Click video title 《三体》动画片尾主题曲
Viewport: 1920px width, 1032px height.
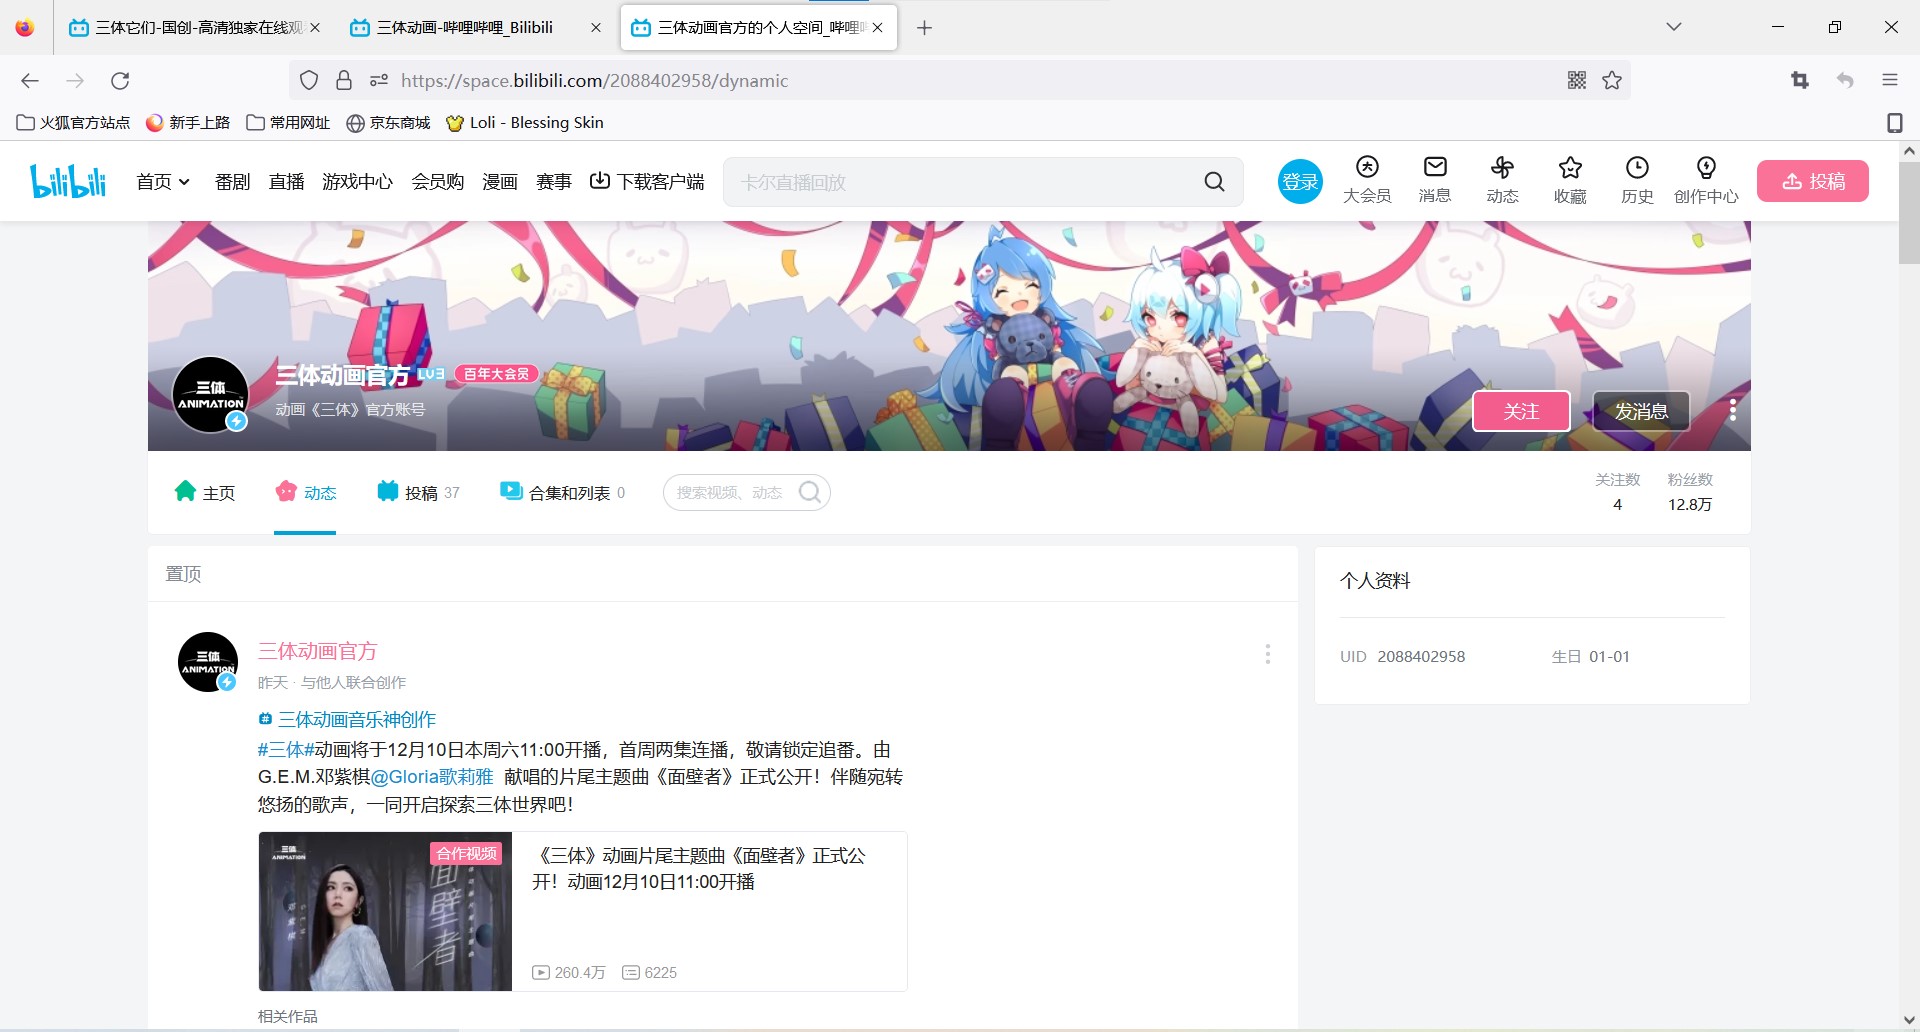coord(698,868)
